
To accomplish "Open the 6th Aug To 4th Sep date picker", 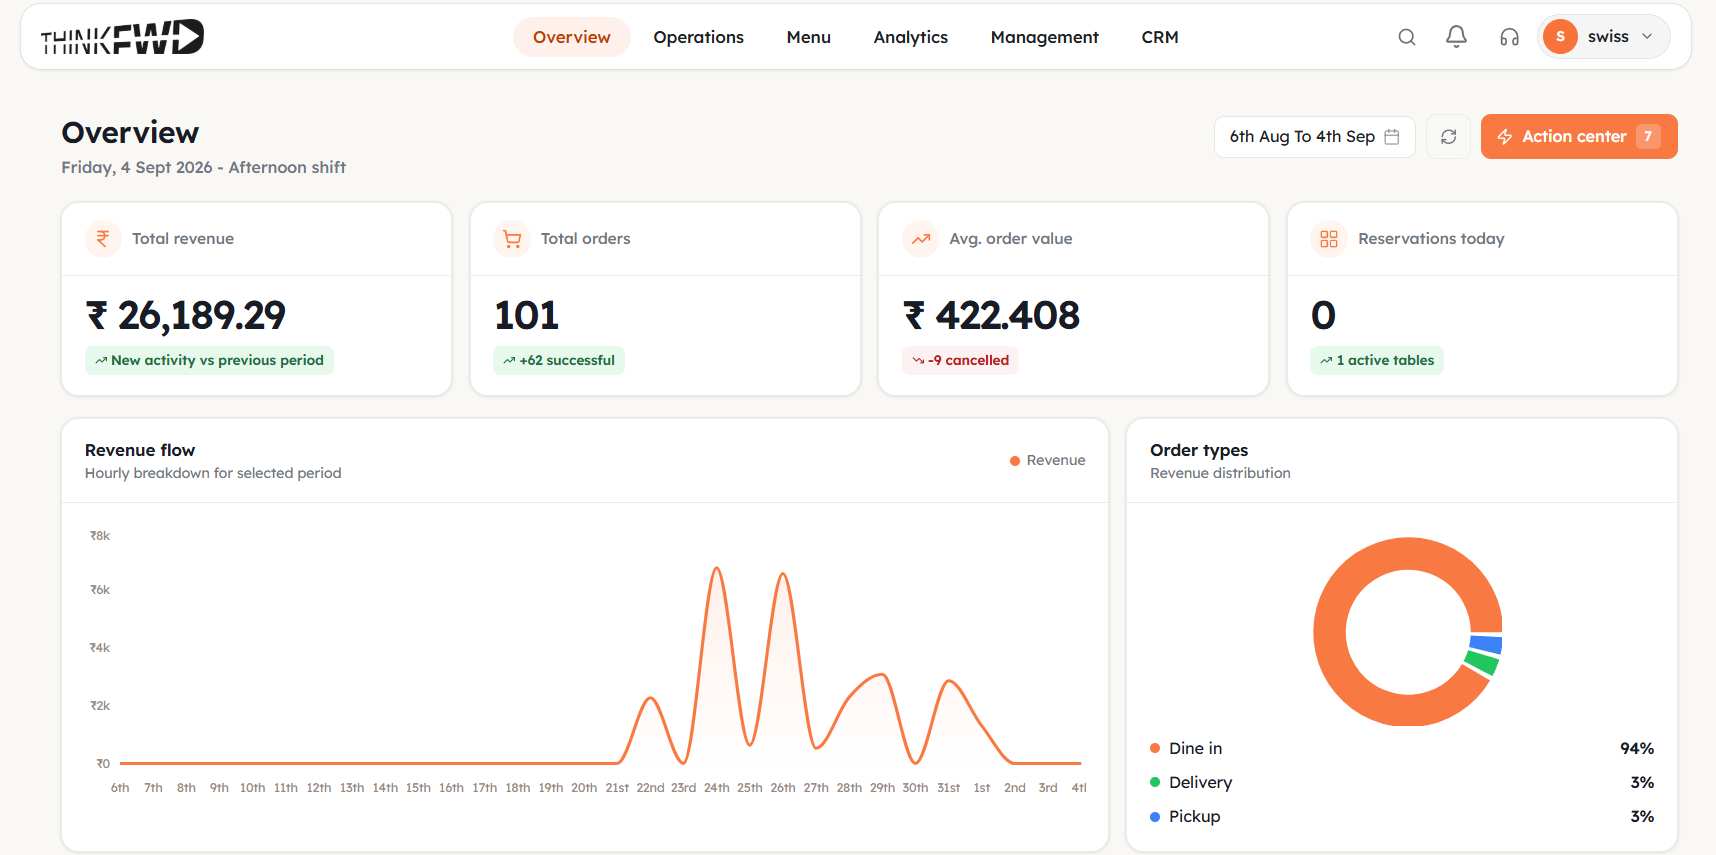I will 1314,137.
